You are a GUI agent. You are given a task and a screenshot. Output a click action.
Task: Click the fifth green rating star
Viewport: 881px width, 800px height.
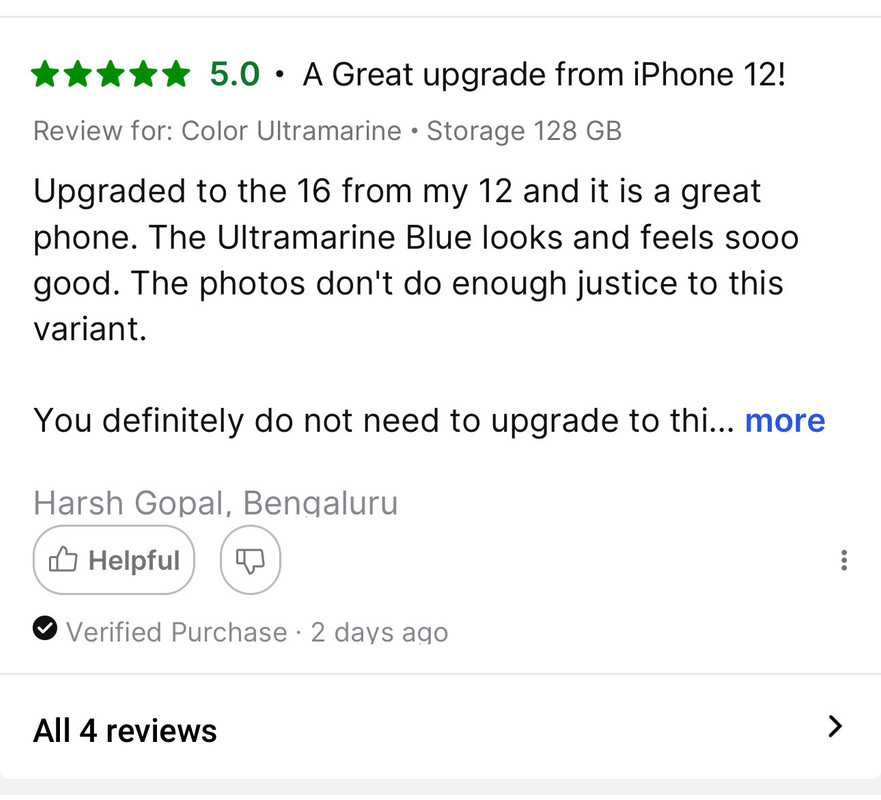click(177, 74)
